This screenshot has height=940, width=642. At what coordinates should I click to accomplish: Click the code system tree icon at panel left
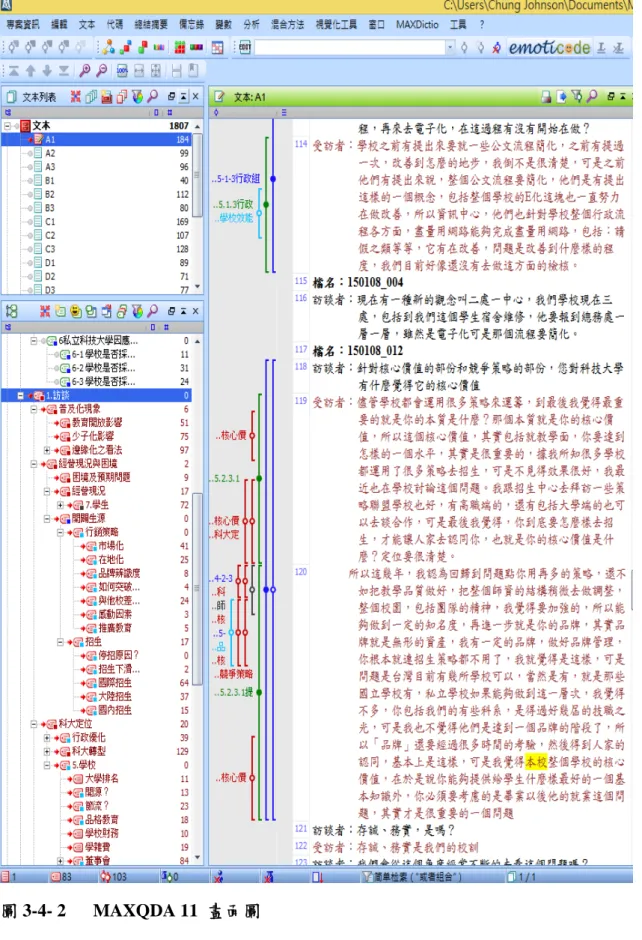click(11, 311)
